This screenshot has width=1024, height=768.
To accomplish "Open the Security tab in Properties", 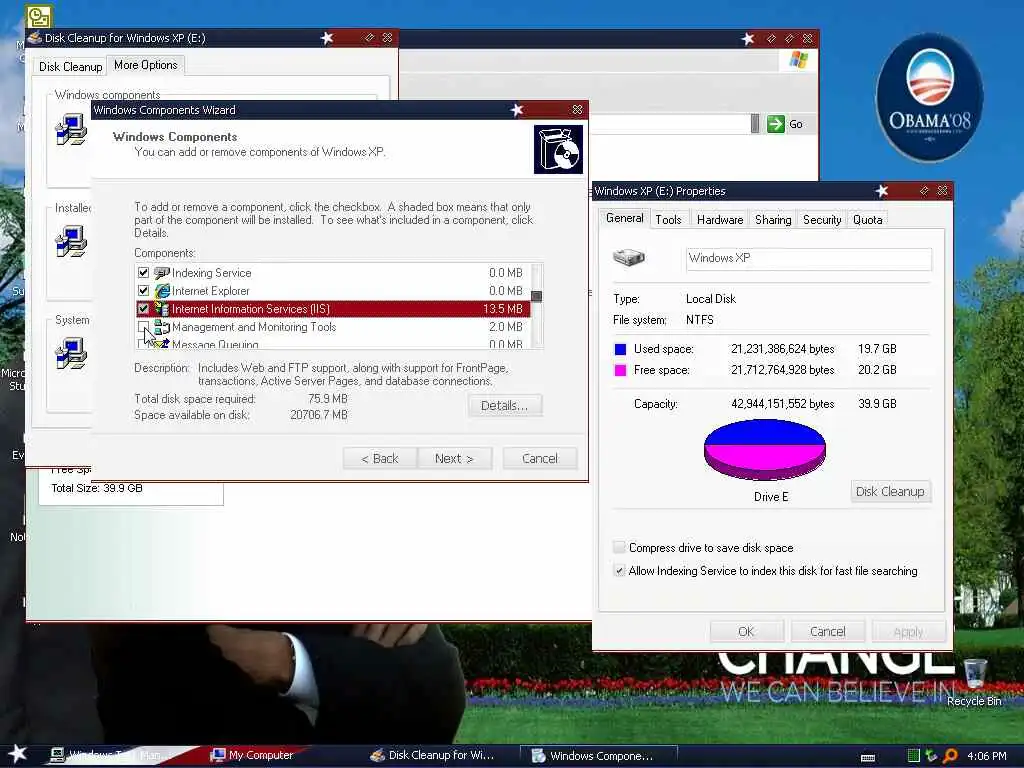I will (822, 219).
